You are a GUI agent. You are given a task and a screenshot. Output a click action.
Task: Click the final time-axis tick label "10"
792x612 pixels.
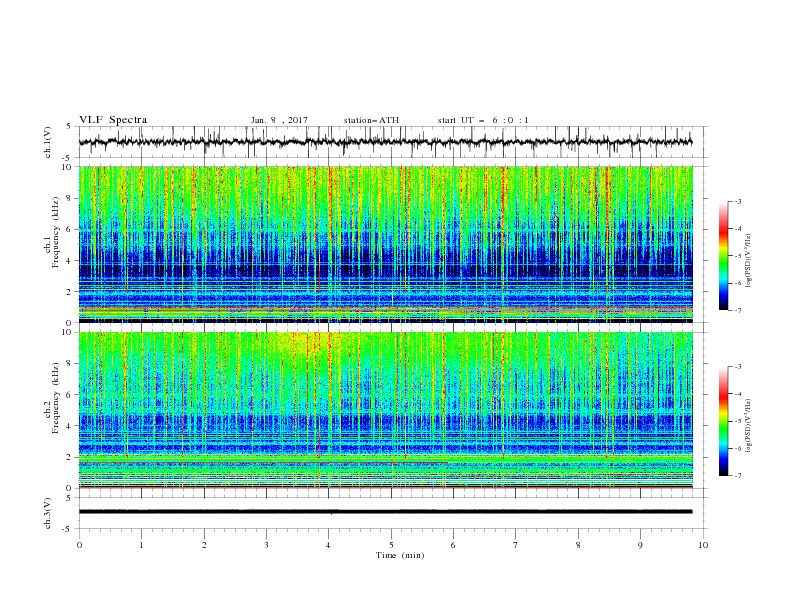(703, 545)
